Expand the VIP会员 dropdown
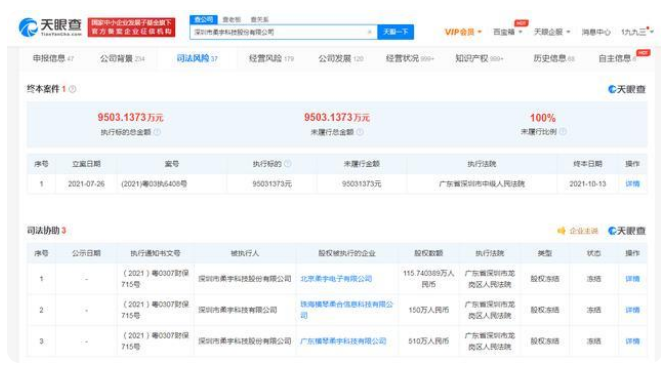661x375 pixels. pos(463,32)
